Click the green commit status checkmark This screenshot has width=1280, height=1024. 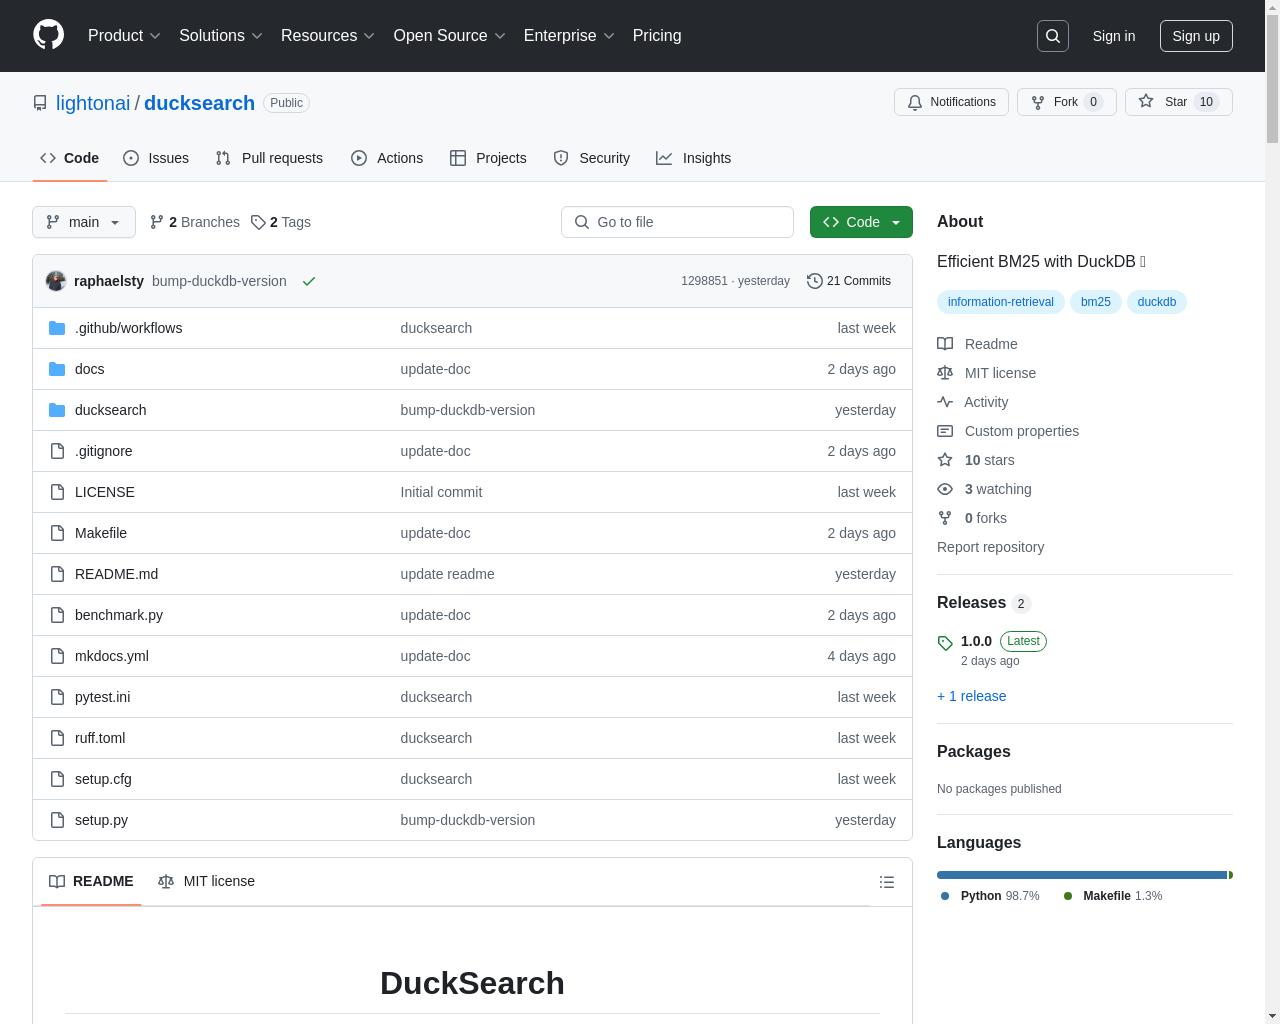click(x=309, y=281)
